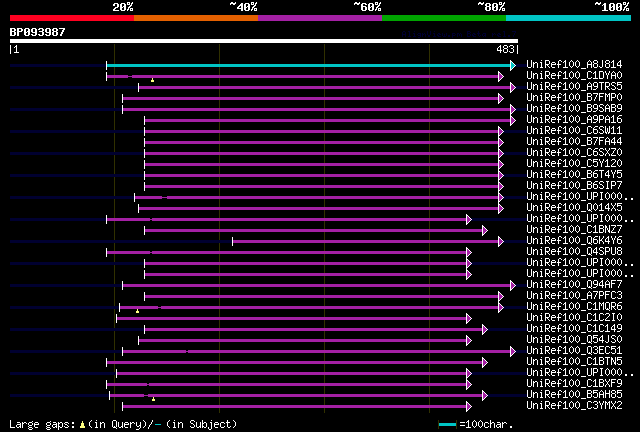The image size is (640, 432).
Task: Click the green ~80% identity legend segment
Action: 444,18
